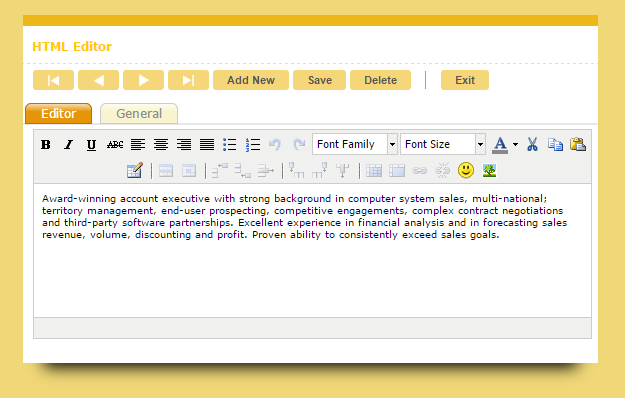The width and height of the screenshot is (625, 398).
Task: Insert an image via tree icon
Action: (x=489, y=171)
